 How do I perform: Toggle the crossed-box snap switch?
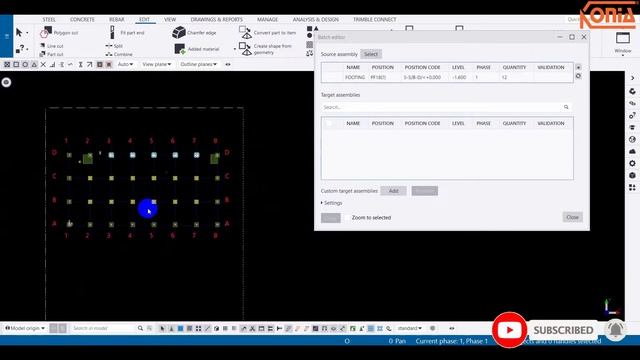[7, 64]
